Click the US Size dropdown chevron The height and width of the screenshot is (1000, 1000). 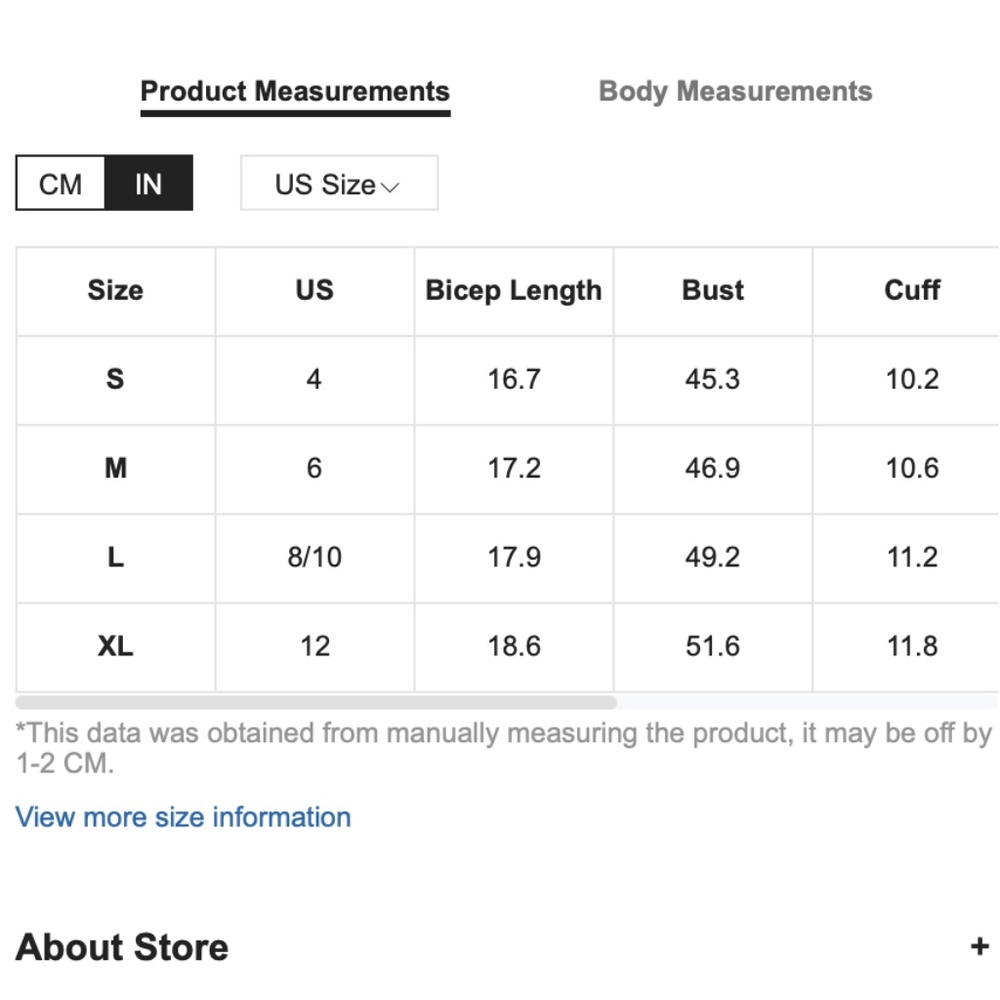[391, 187]
